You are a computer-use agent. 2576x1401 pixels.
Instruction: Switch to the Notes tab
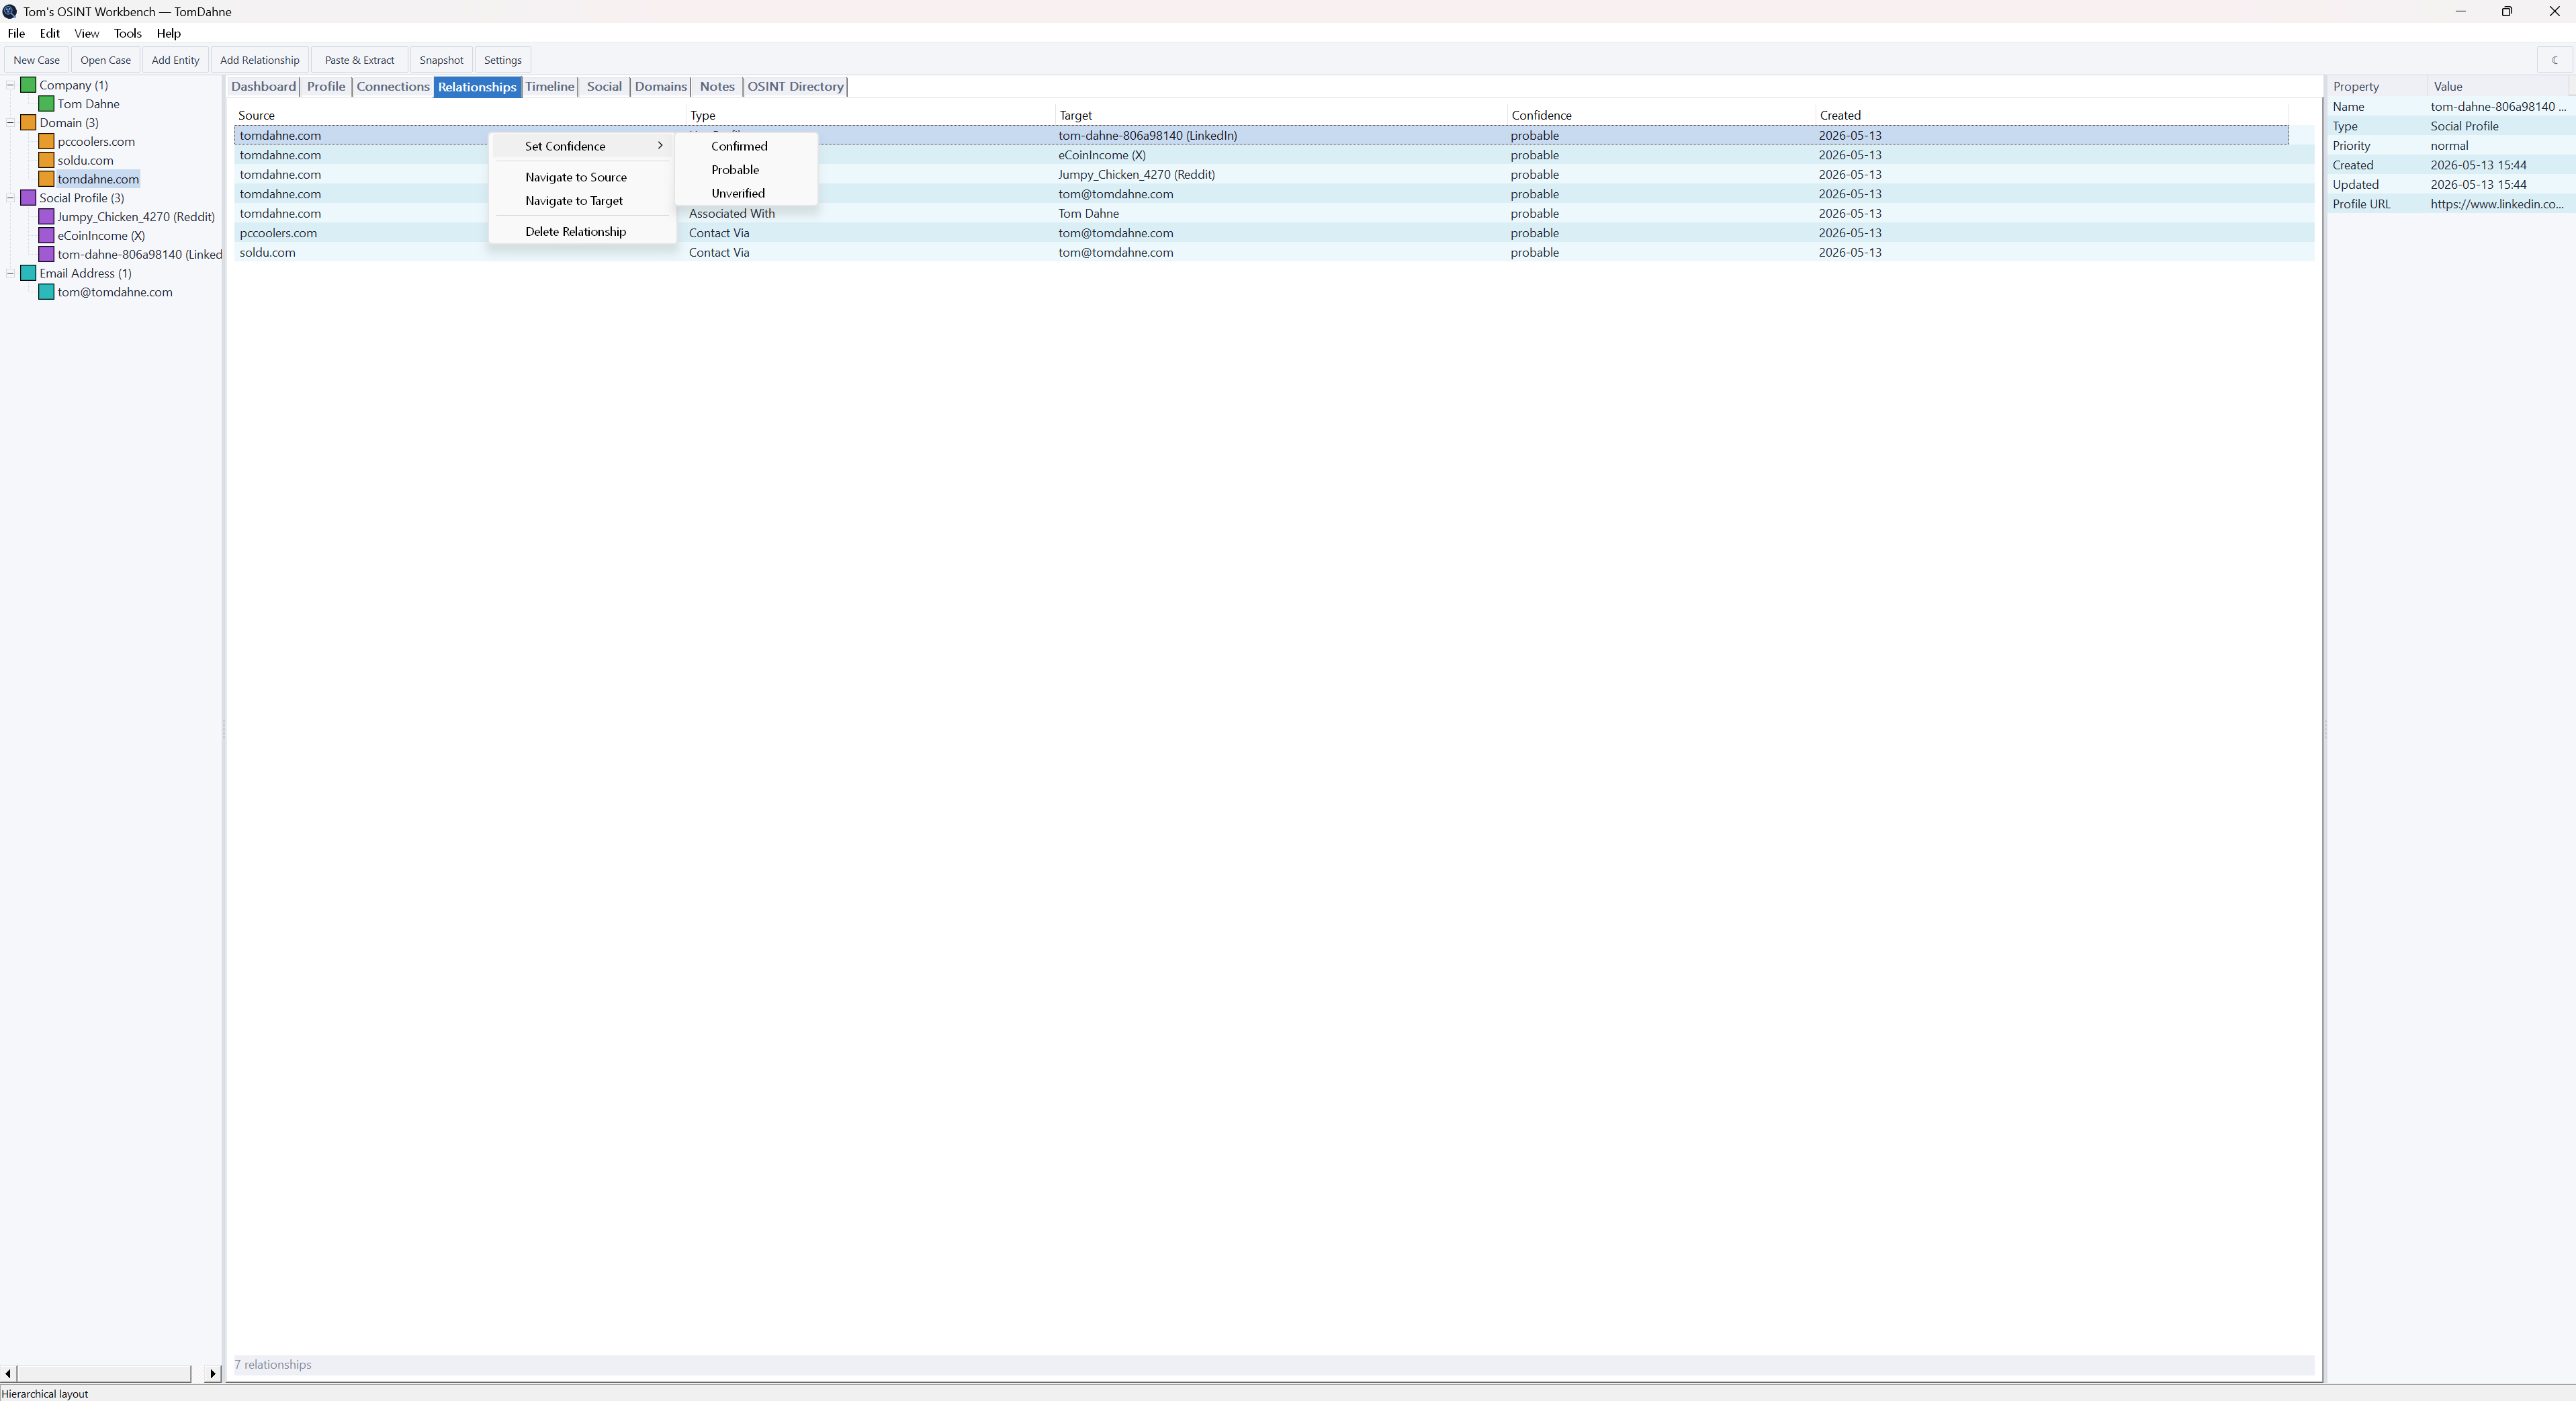[717, 87]
